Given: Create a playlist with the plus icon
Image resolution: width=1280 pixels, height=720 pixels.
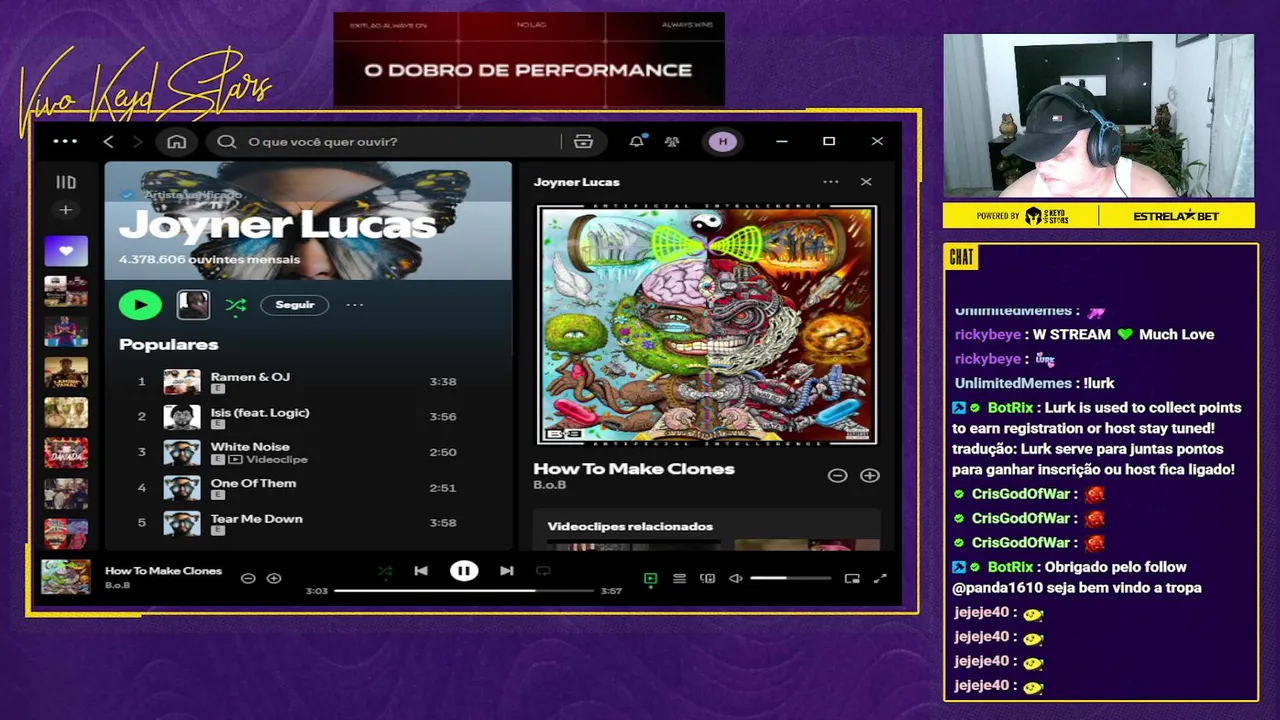Looking at the screenshot, I should [x=66, y=210].
